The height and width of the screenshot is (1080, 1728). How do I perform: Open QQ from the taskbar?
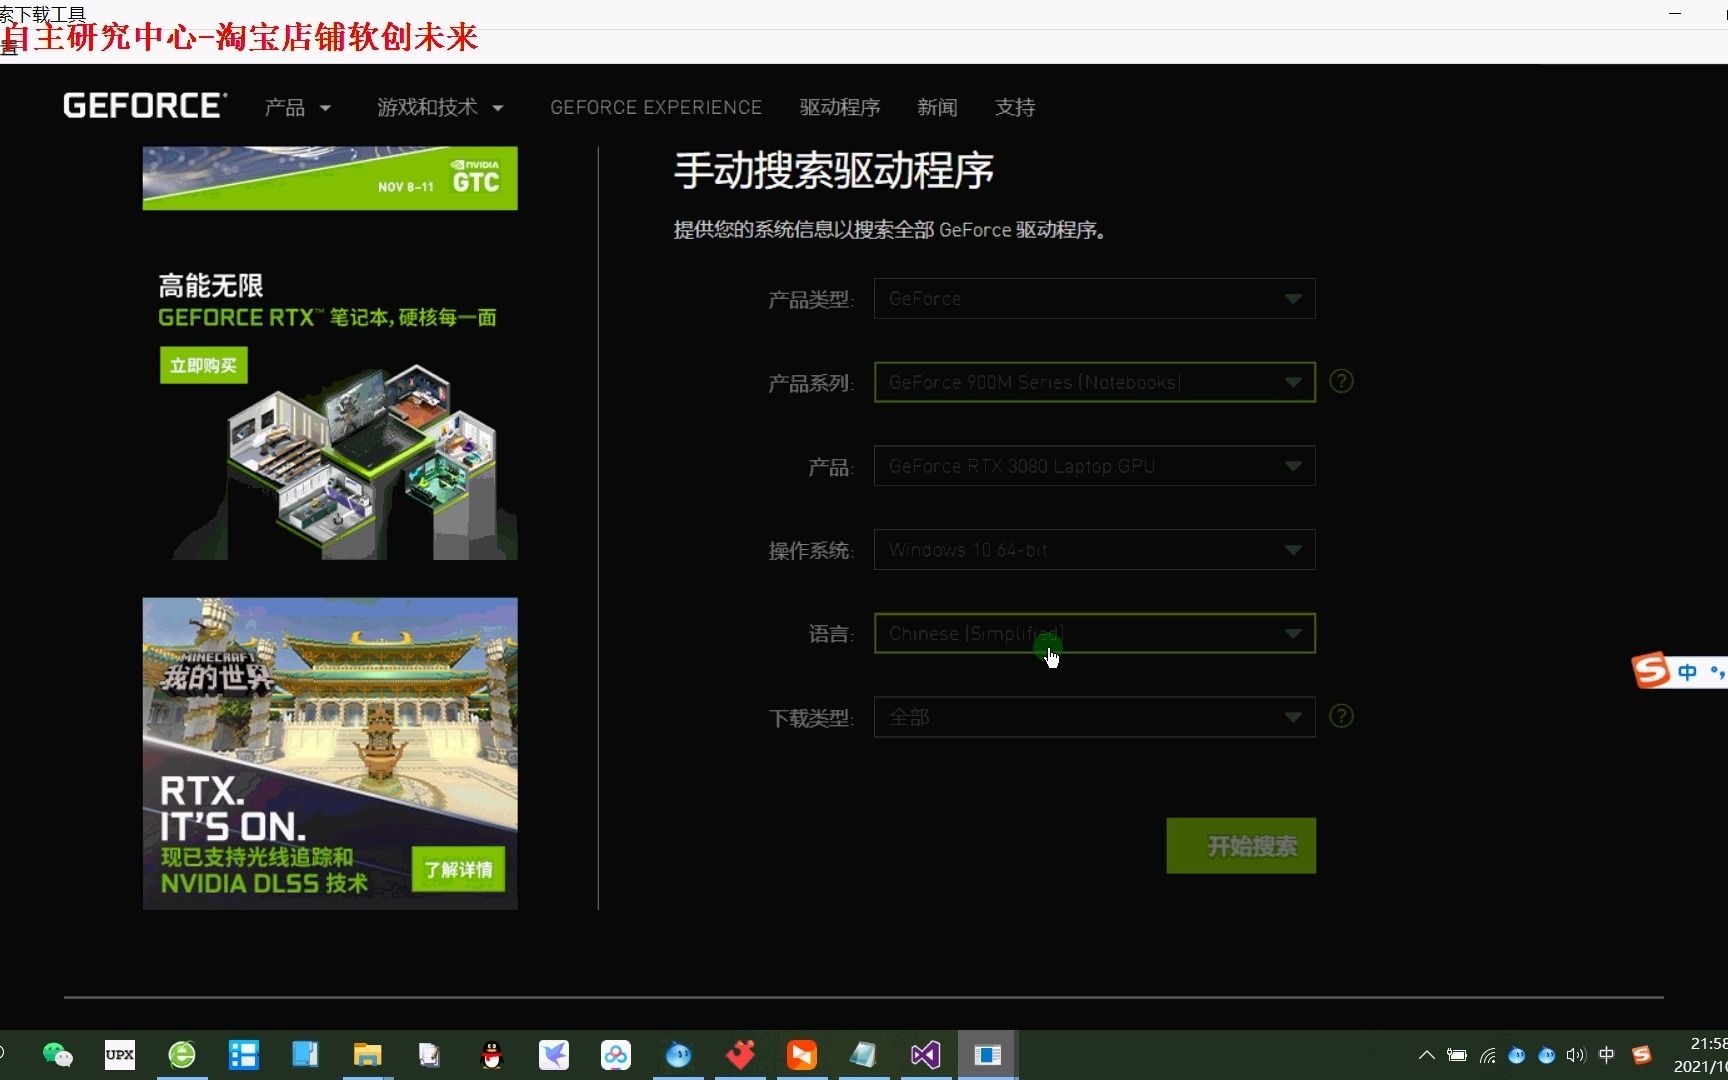click(x=491, y=1054)
